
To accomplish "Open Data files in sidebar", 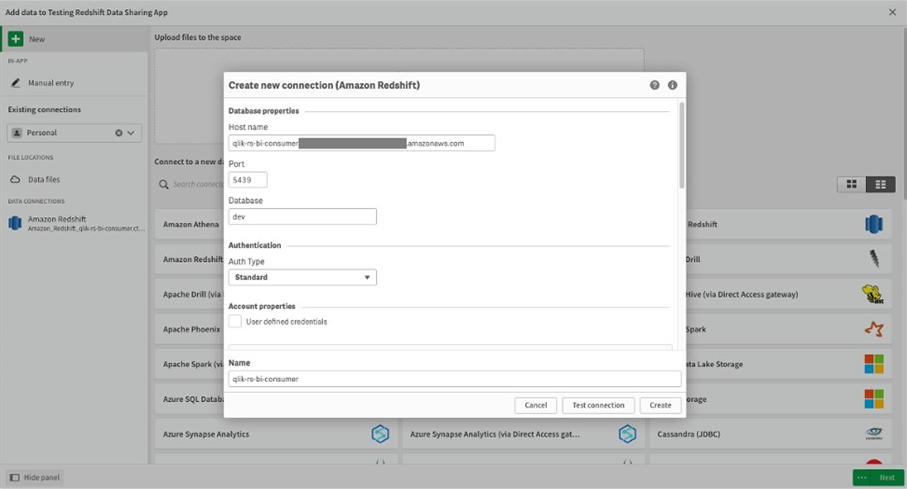I will 74,179.
